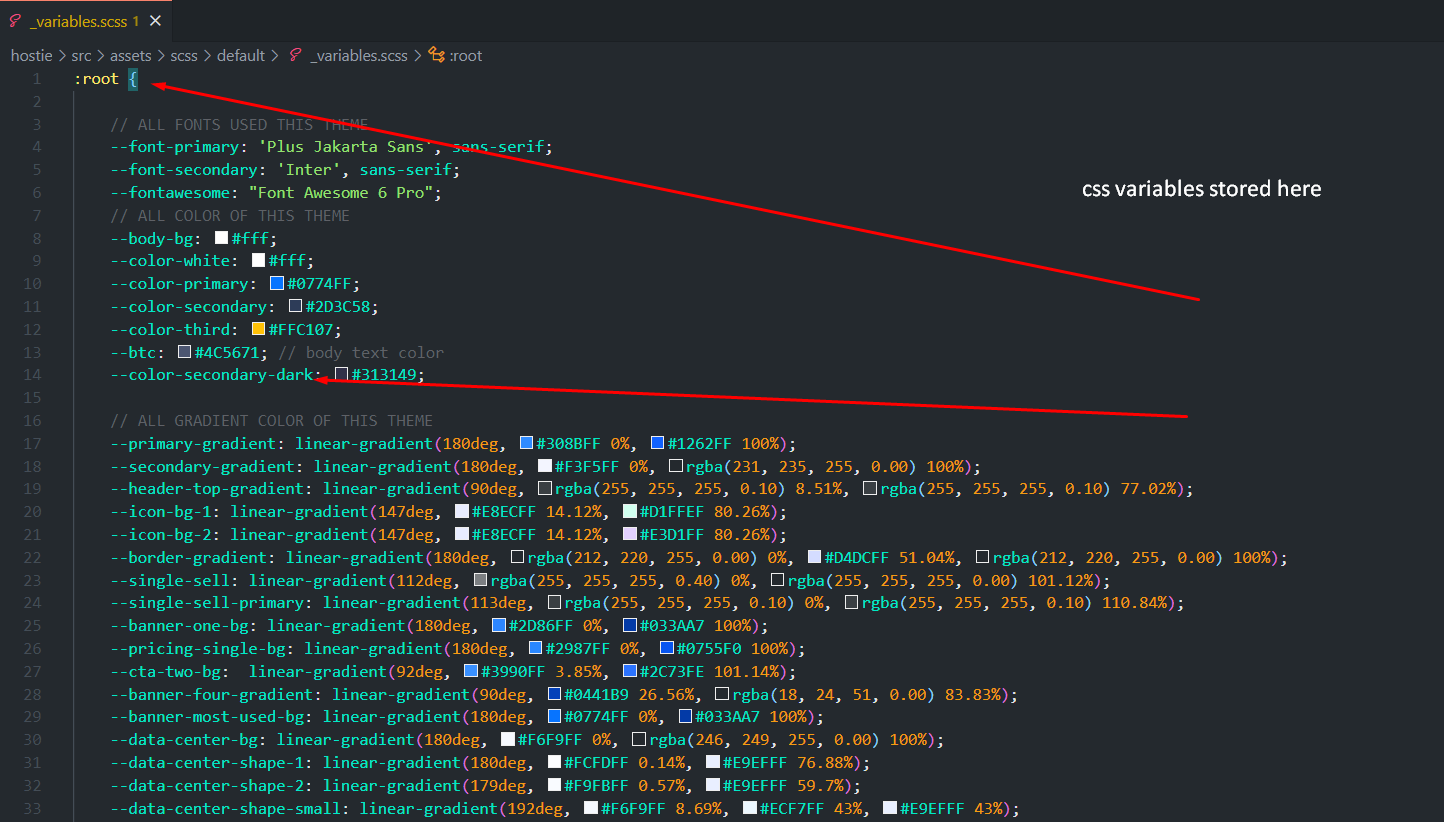Open the #F3F5FF color swatch
The image size is (1444, 822).
[x=545, y=466]
